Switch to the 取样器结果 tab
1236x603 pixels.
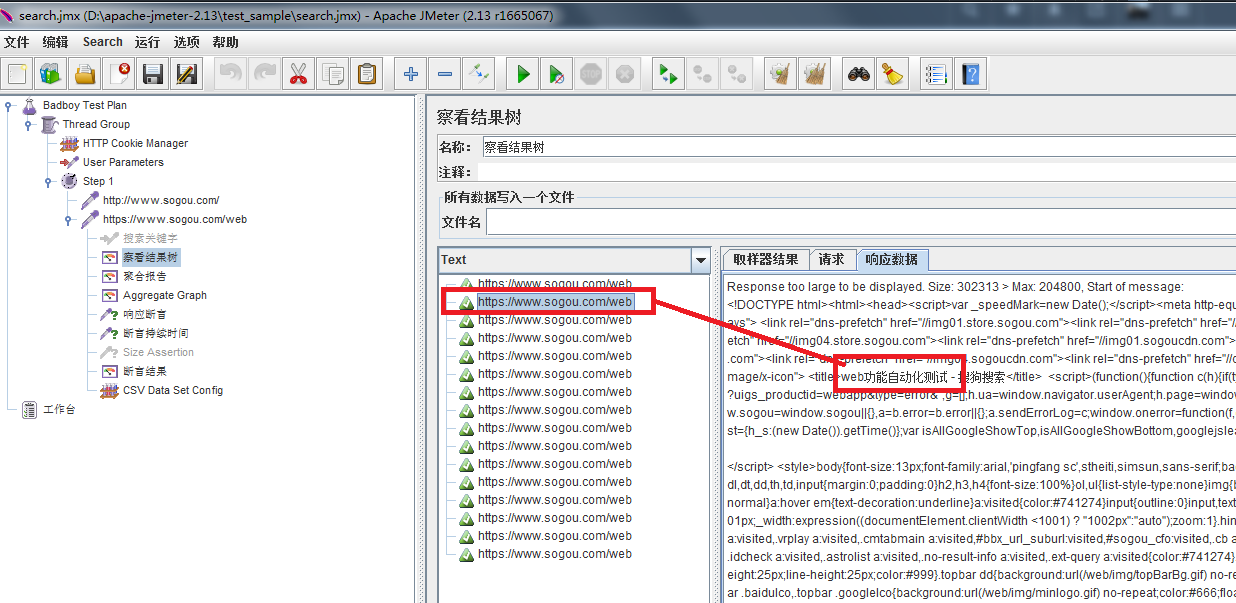[x=765, y=260]
